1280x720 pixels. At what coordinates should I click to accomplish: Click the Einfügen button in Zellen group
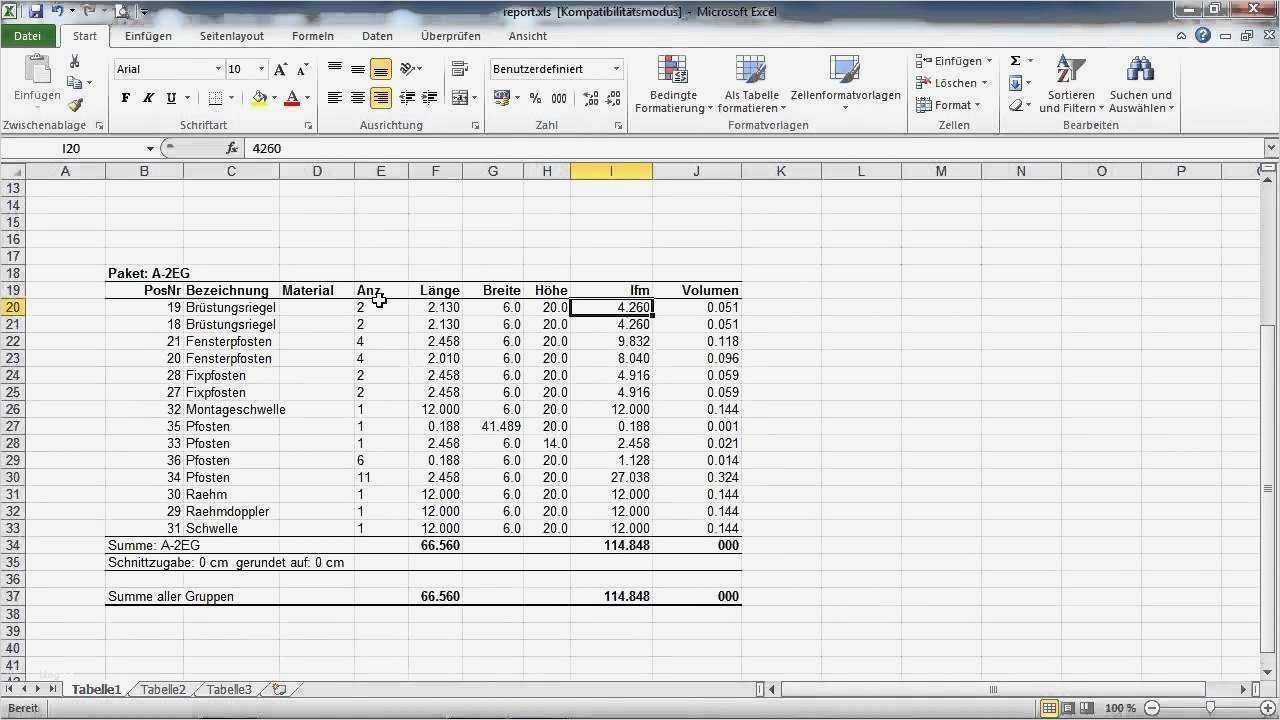pyautogui.click(x=950, y=60)
